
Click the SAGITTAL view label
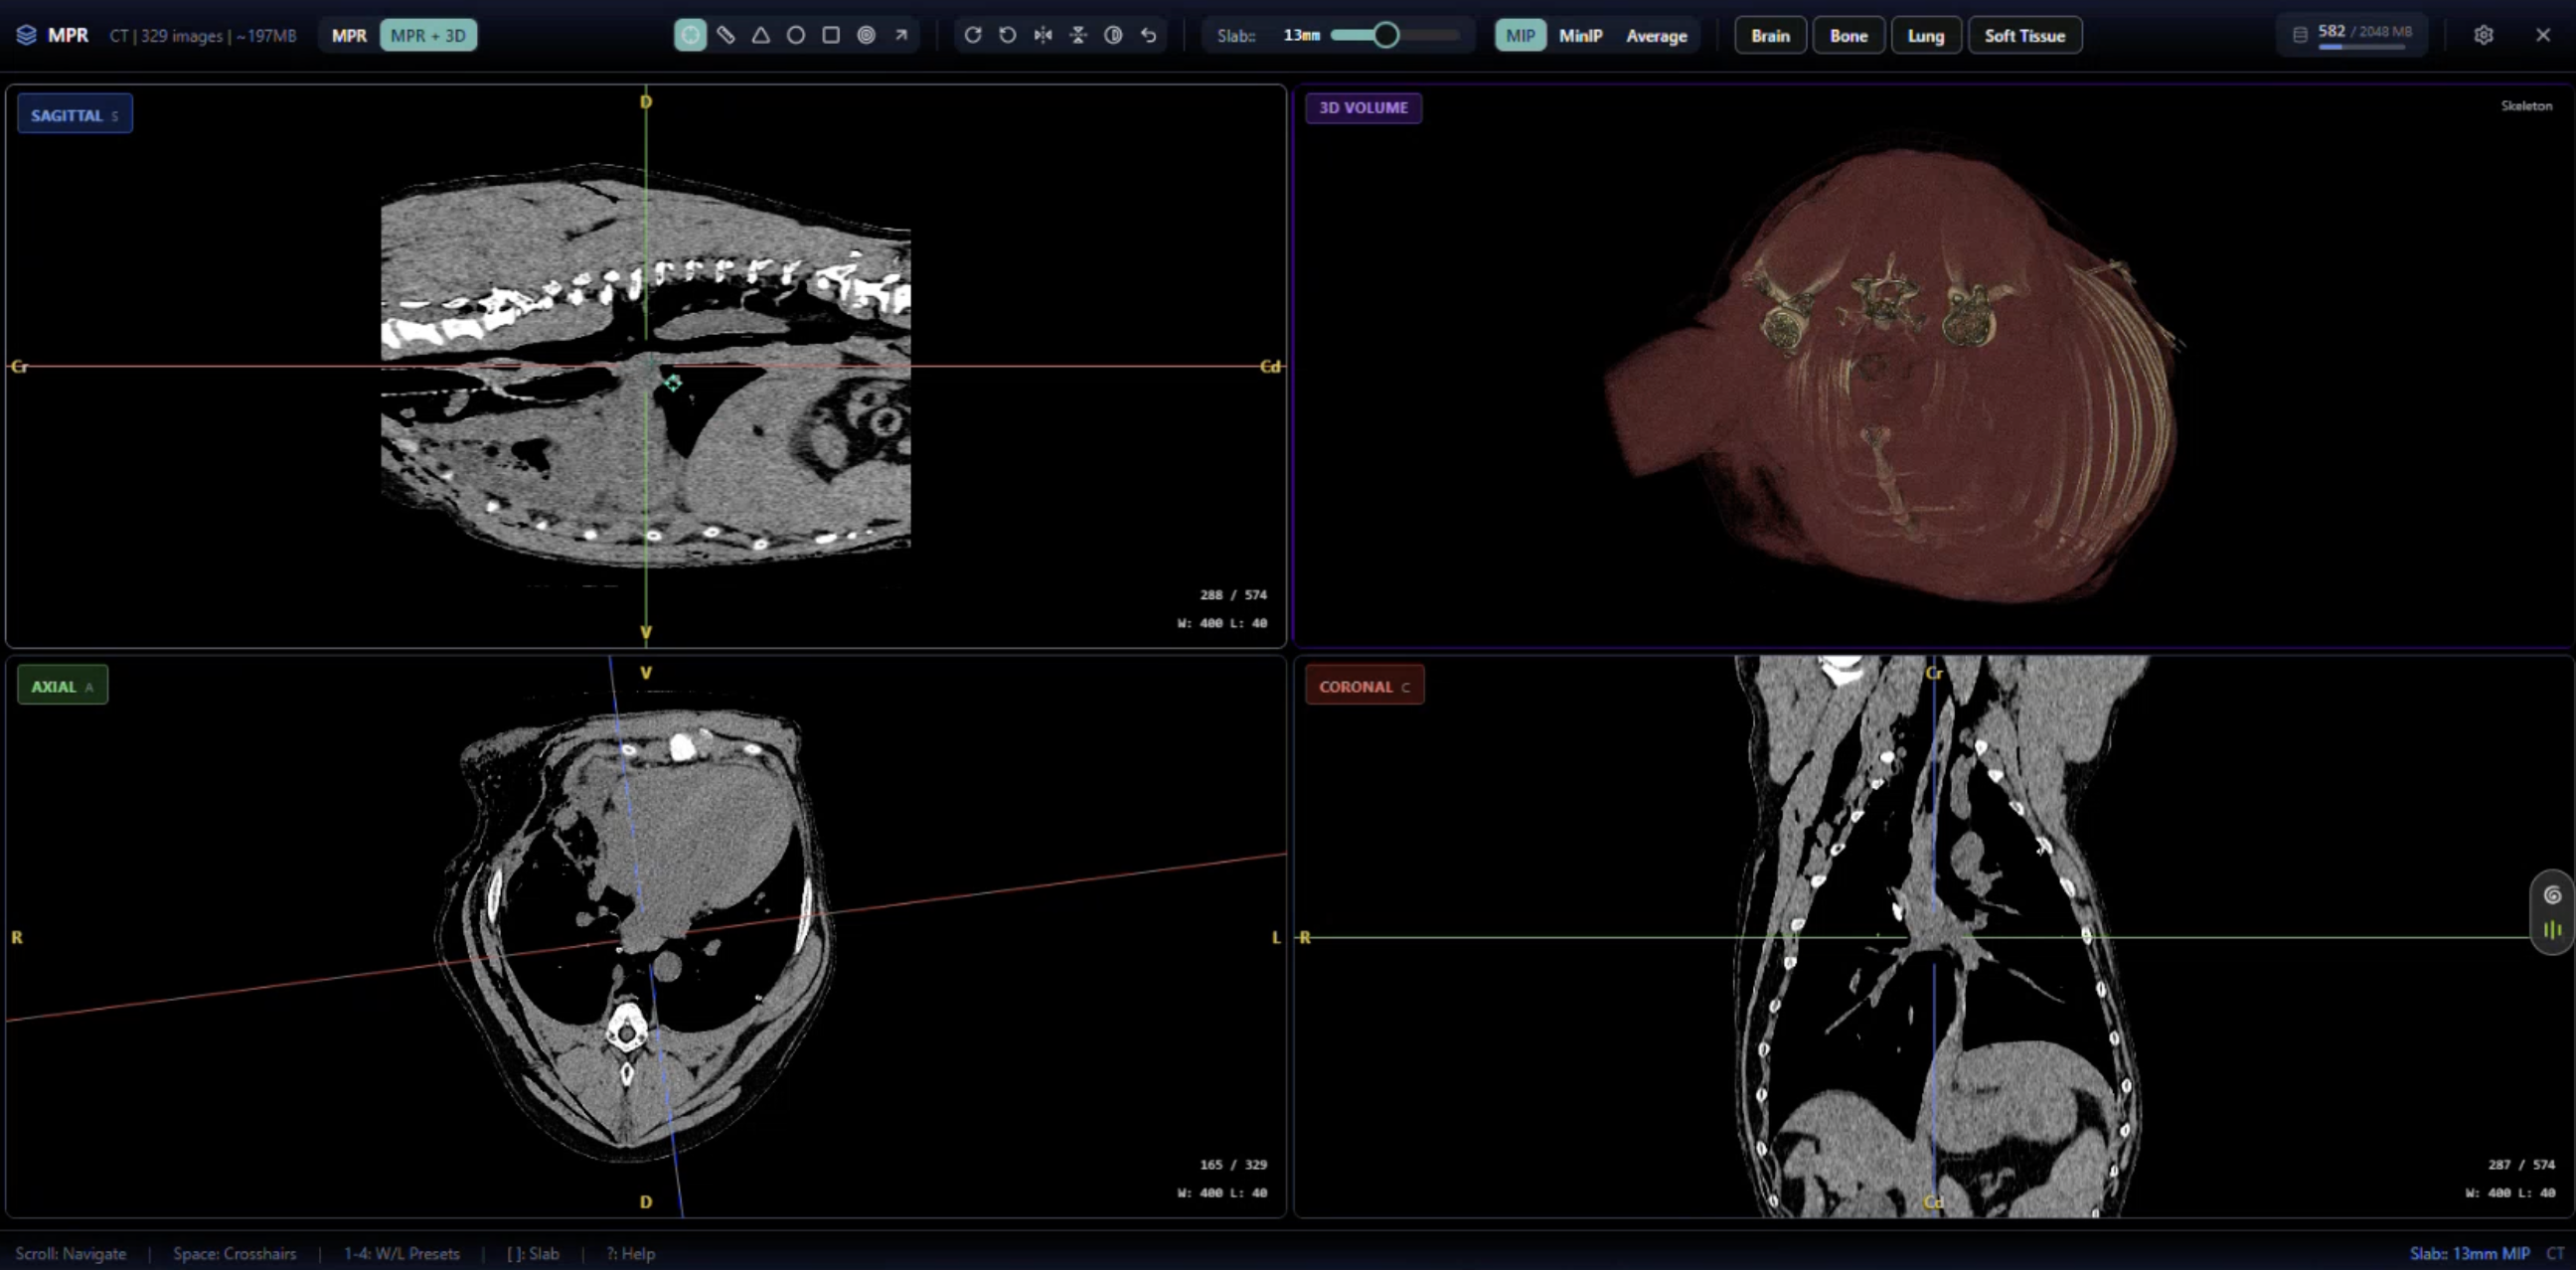pos(75,115)
